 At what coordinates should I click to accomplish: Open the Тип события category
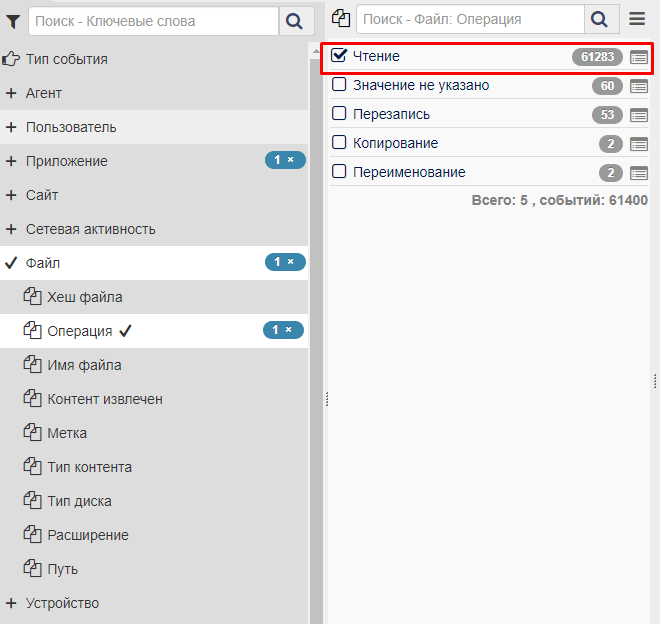point(66,59)
